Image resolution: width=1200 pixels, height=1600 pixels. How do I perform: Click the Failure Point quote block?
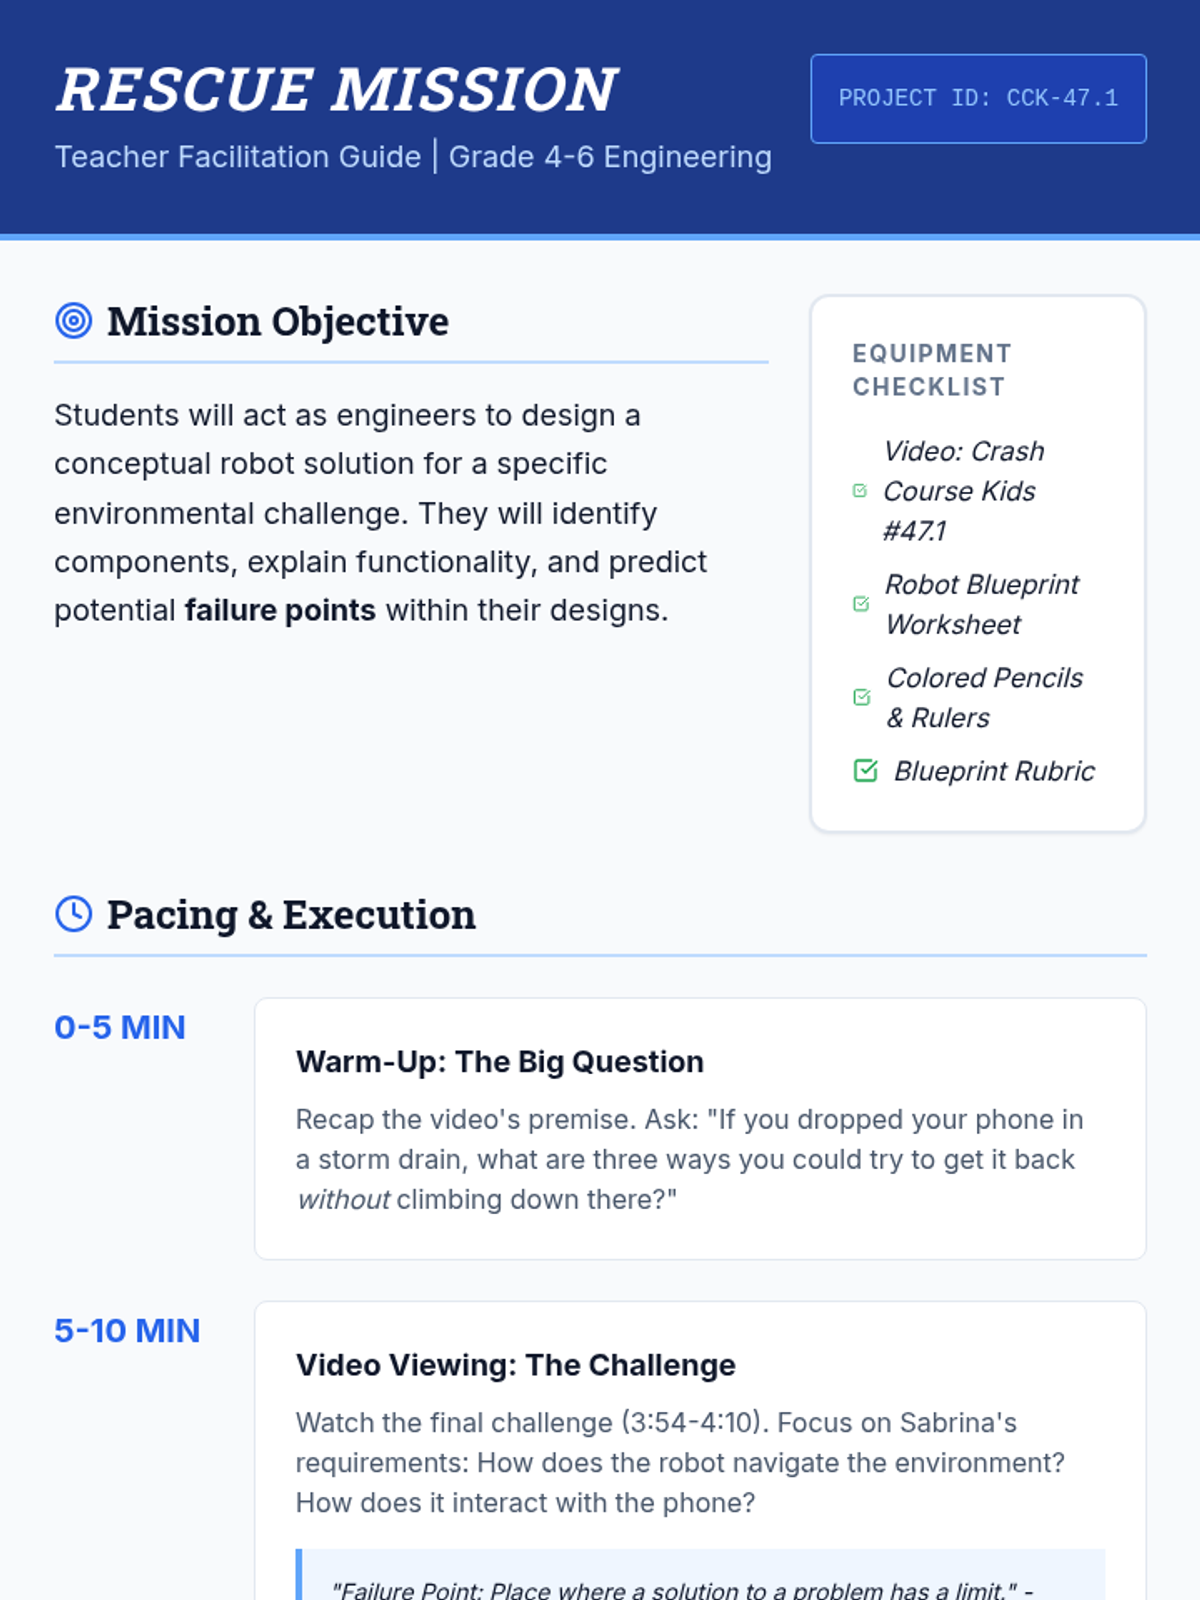point(700,1575)
